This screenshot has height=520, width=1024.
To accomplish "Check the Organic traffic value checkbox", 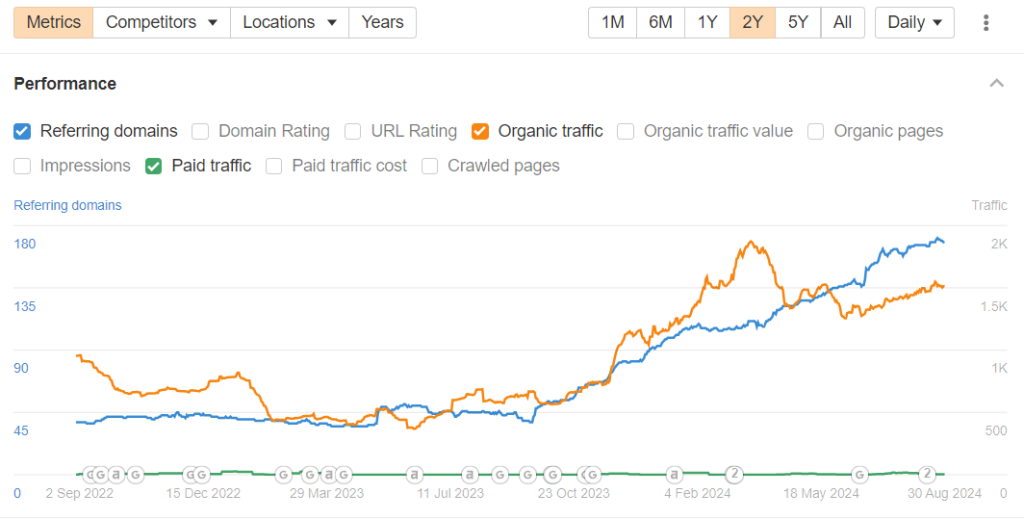I will 626,131.
